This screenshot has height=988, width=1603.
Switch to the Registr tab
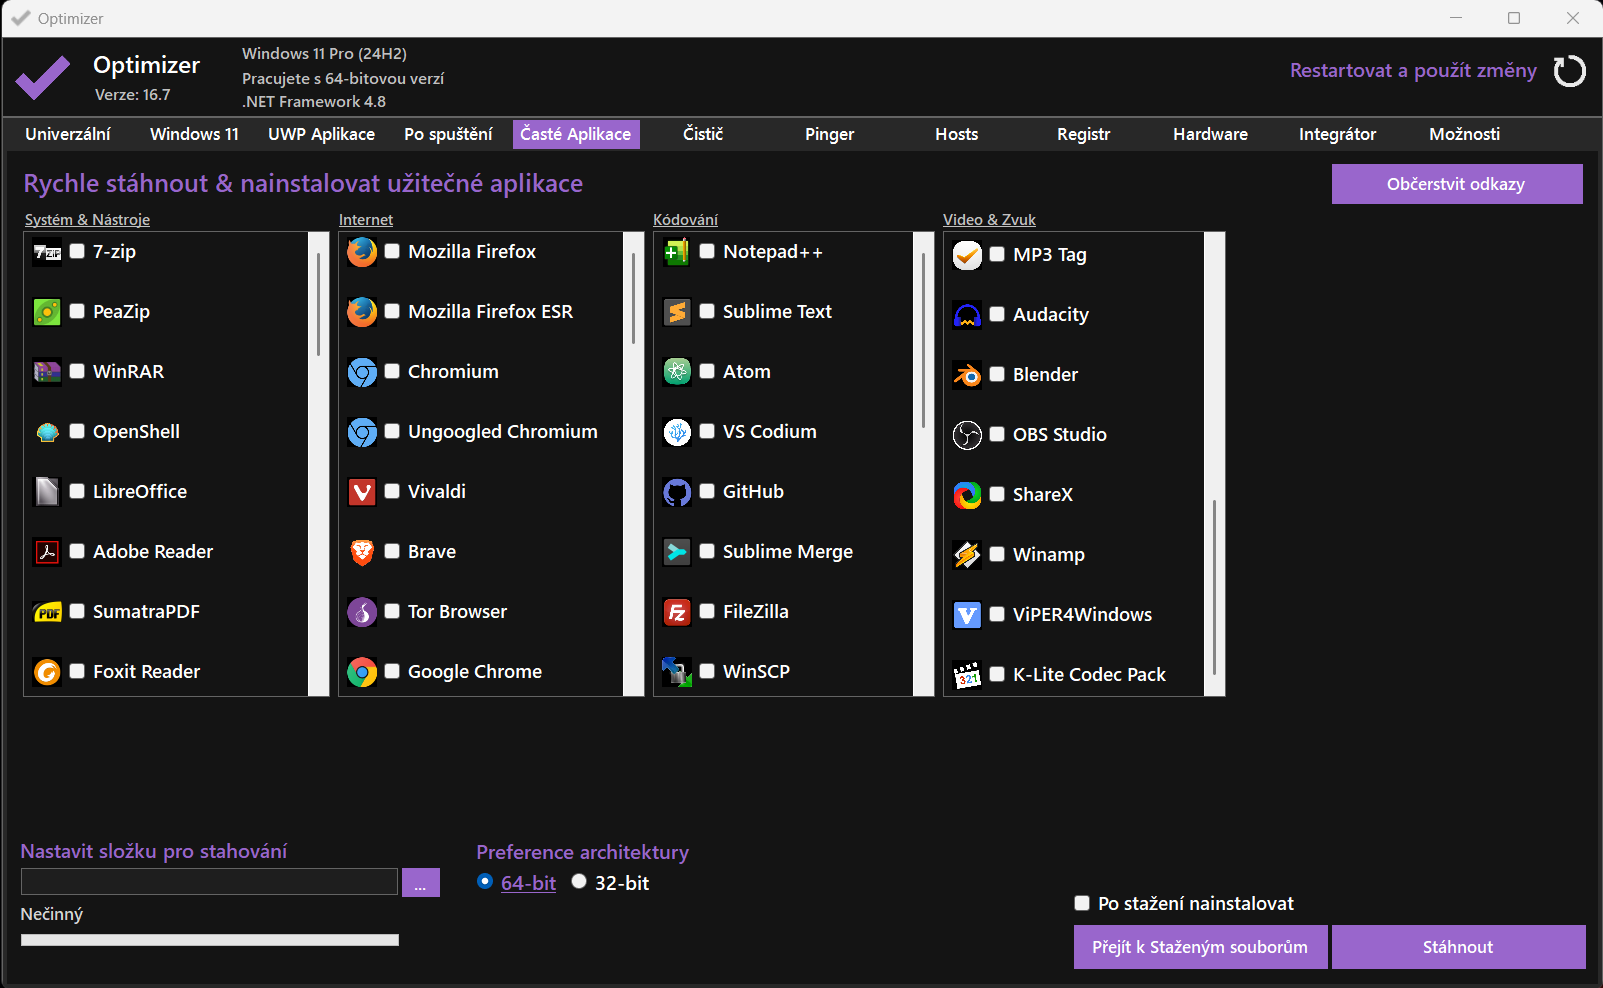1084,134
